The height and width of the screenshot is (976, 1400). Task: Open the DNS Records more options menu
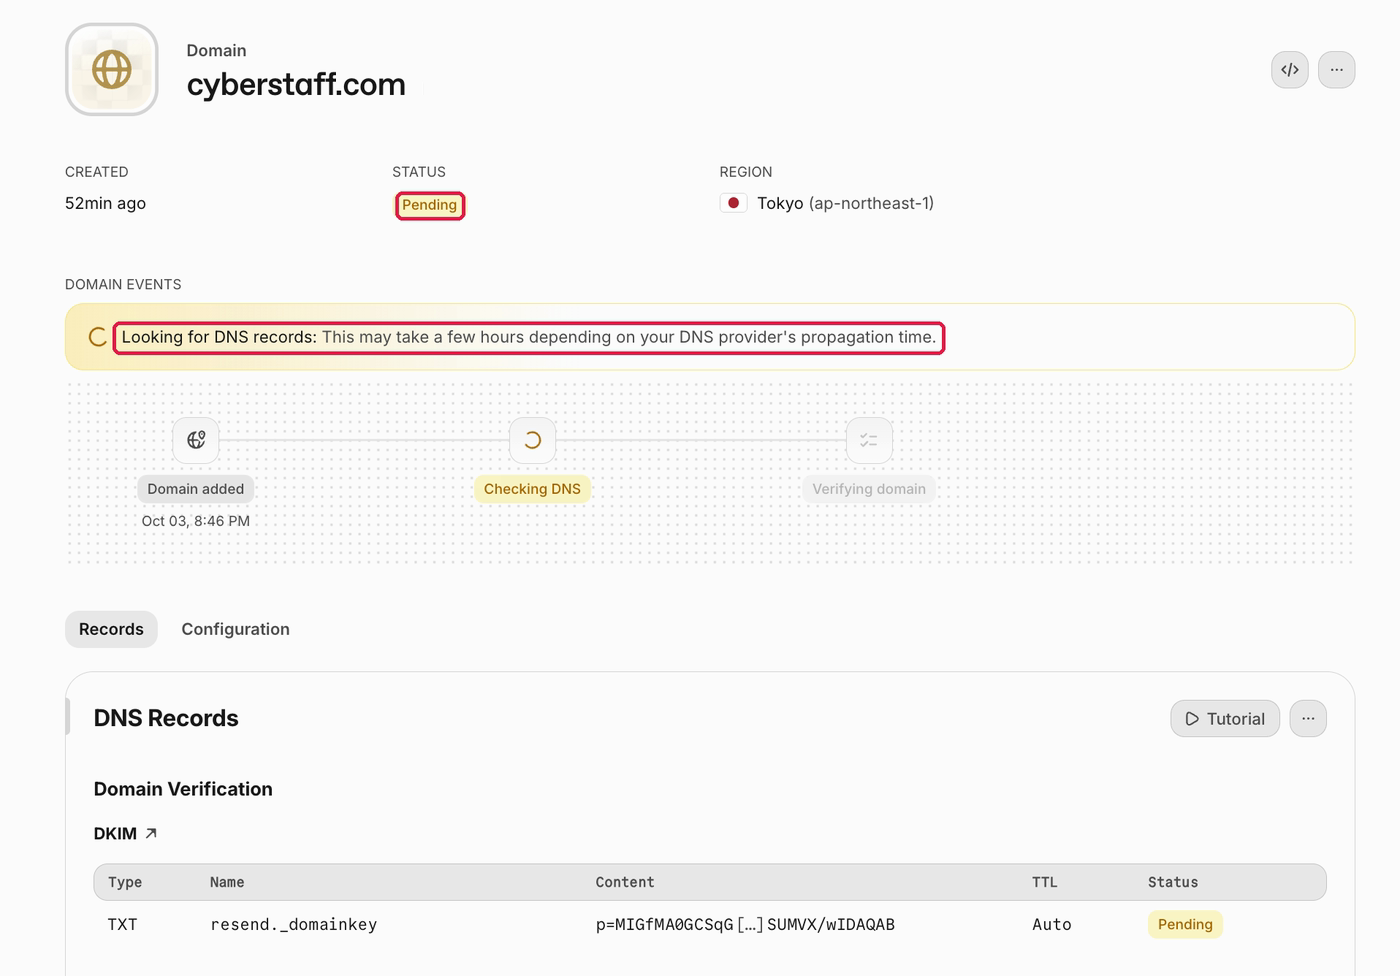[1308, 719]
